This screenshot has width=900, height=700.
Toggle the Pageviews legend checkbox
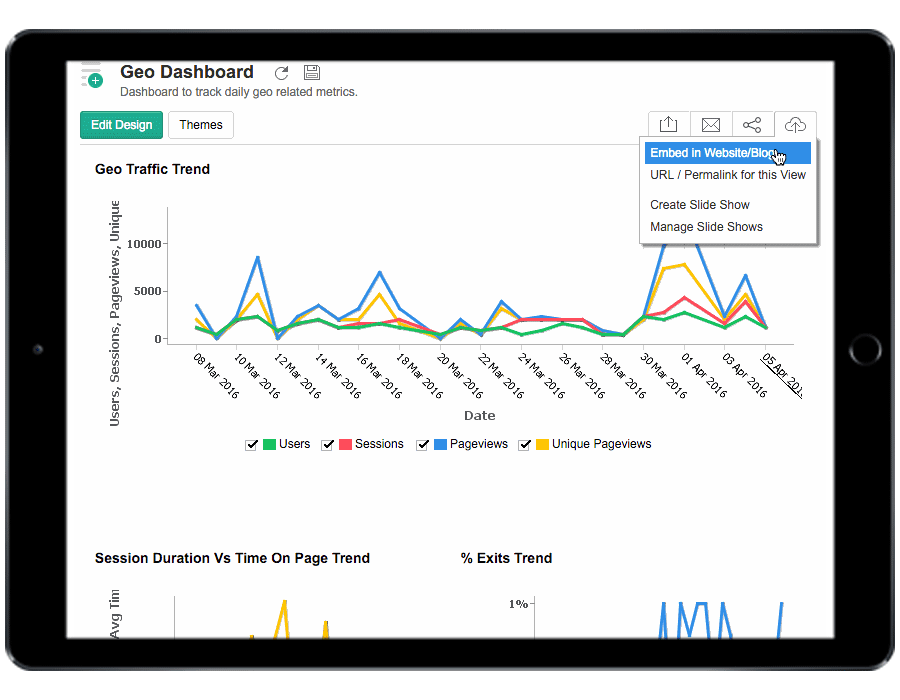click(422, 445)
